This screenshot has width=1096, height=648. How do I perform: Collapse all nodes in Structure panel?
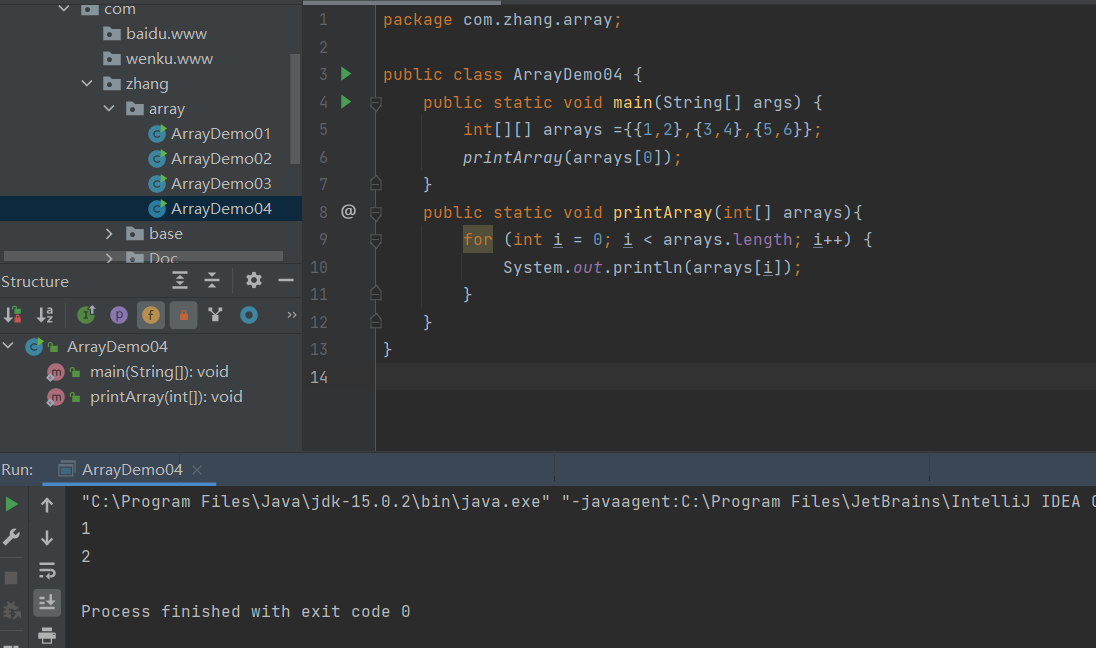[x=212, y=280]
